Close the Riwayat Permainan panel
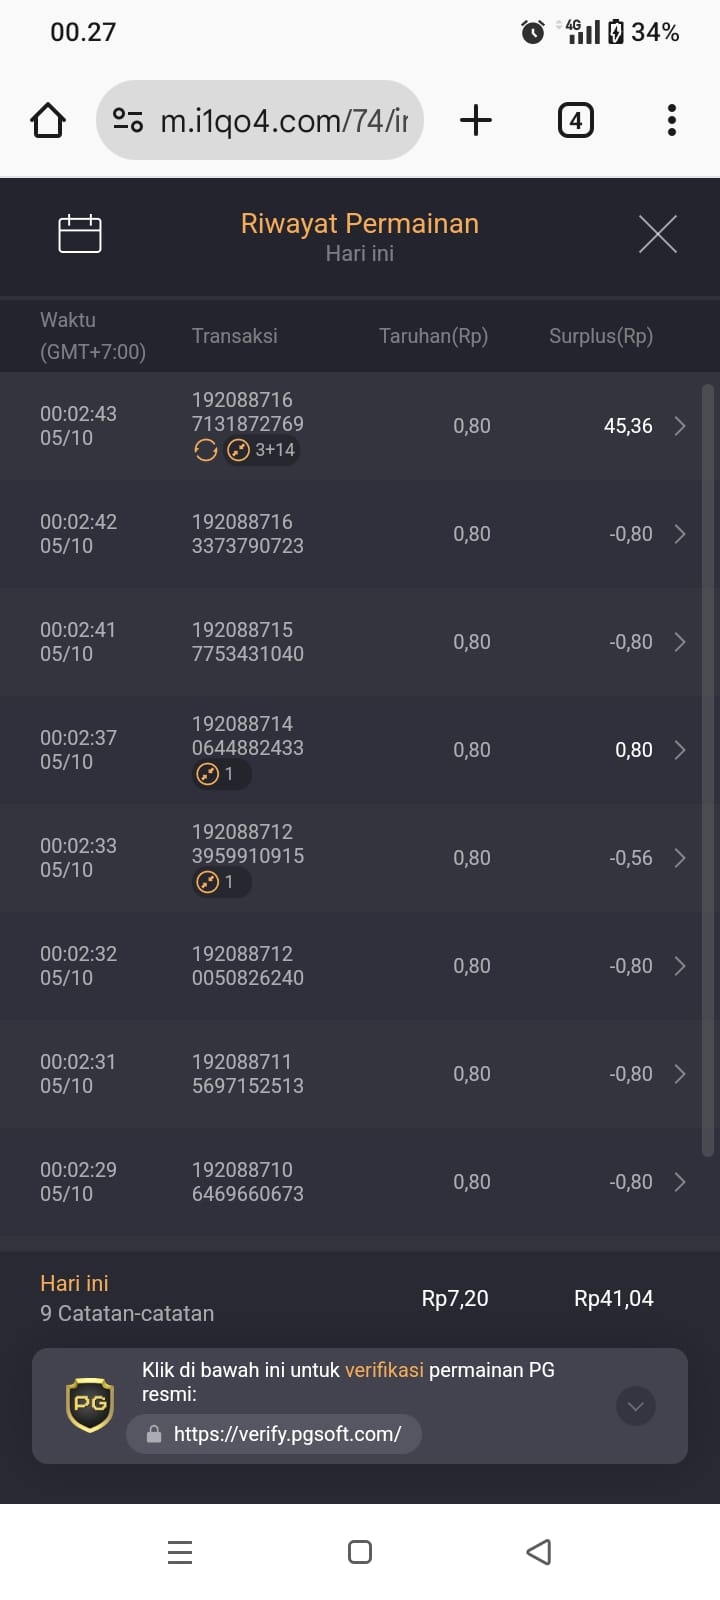Screen dimensions: 720x1600 658,234
